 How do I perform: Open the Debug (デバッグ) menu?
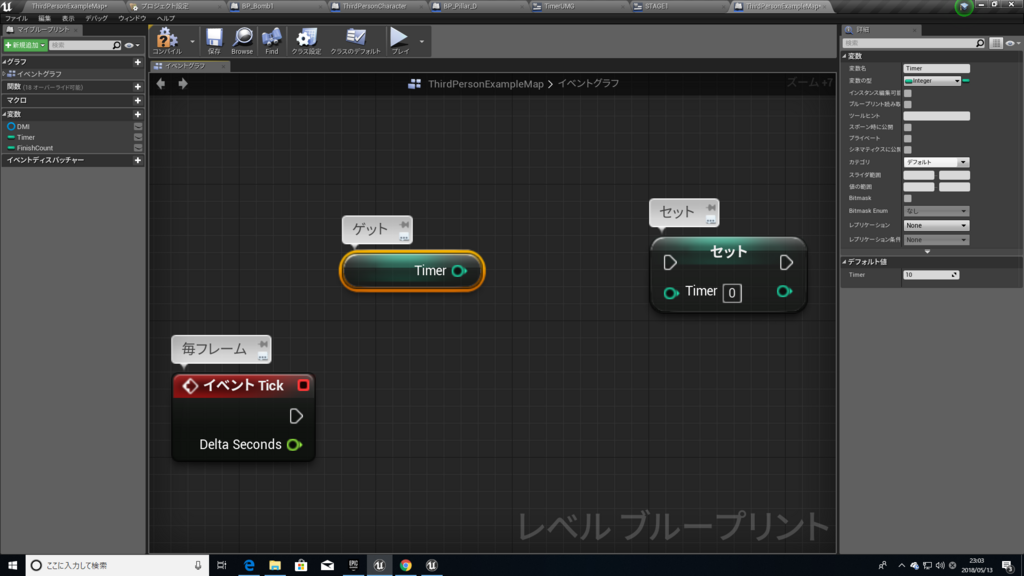tap(96, 18)
